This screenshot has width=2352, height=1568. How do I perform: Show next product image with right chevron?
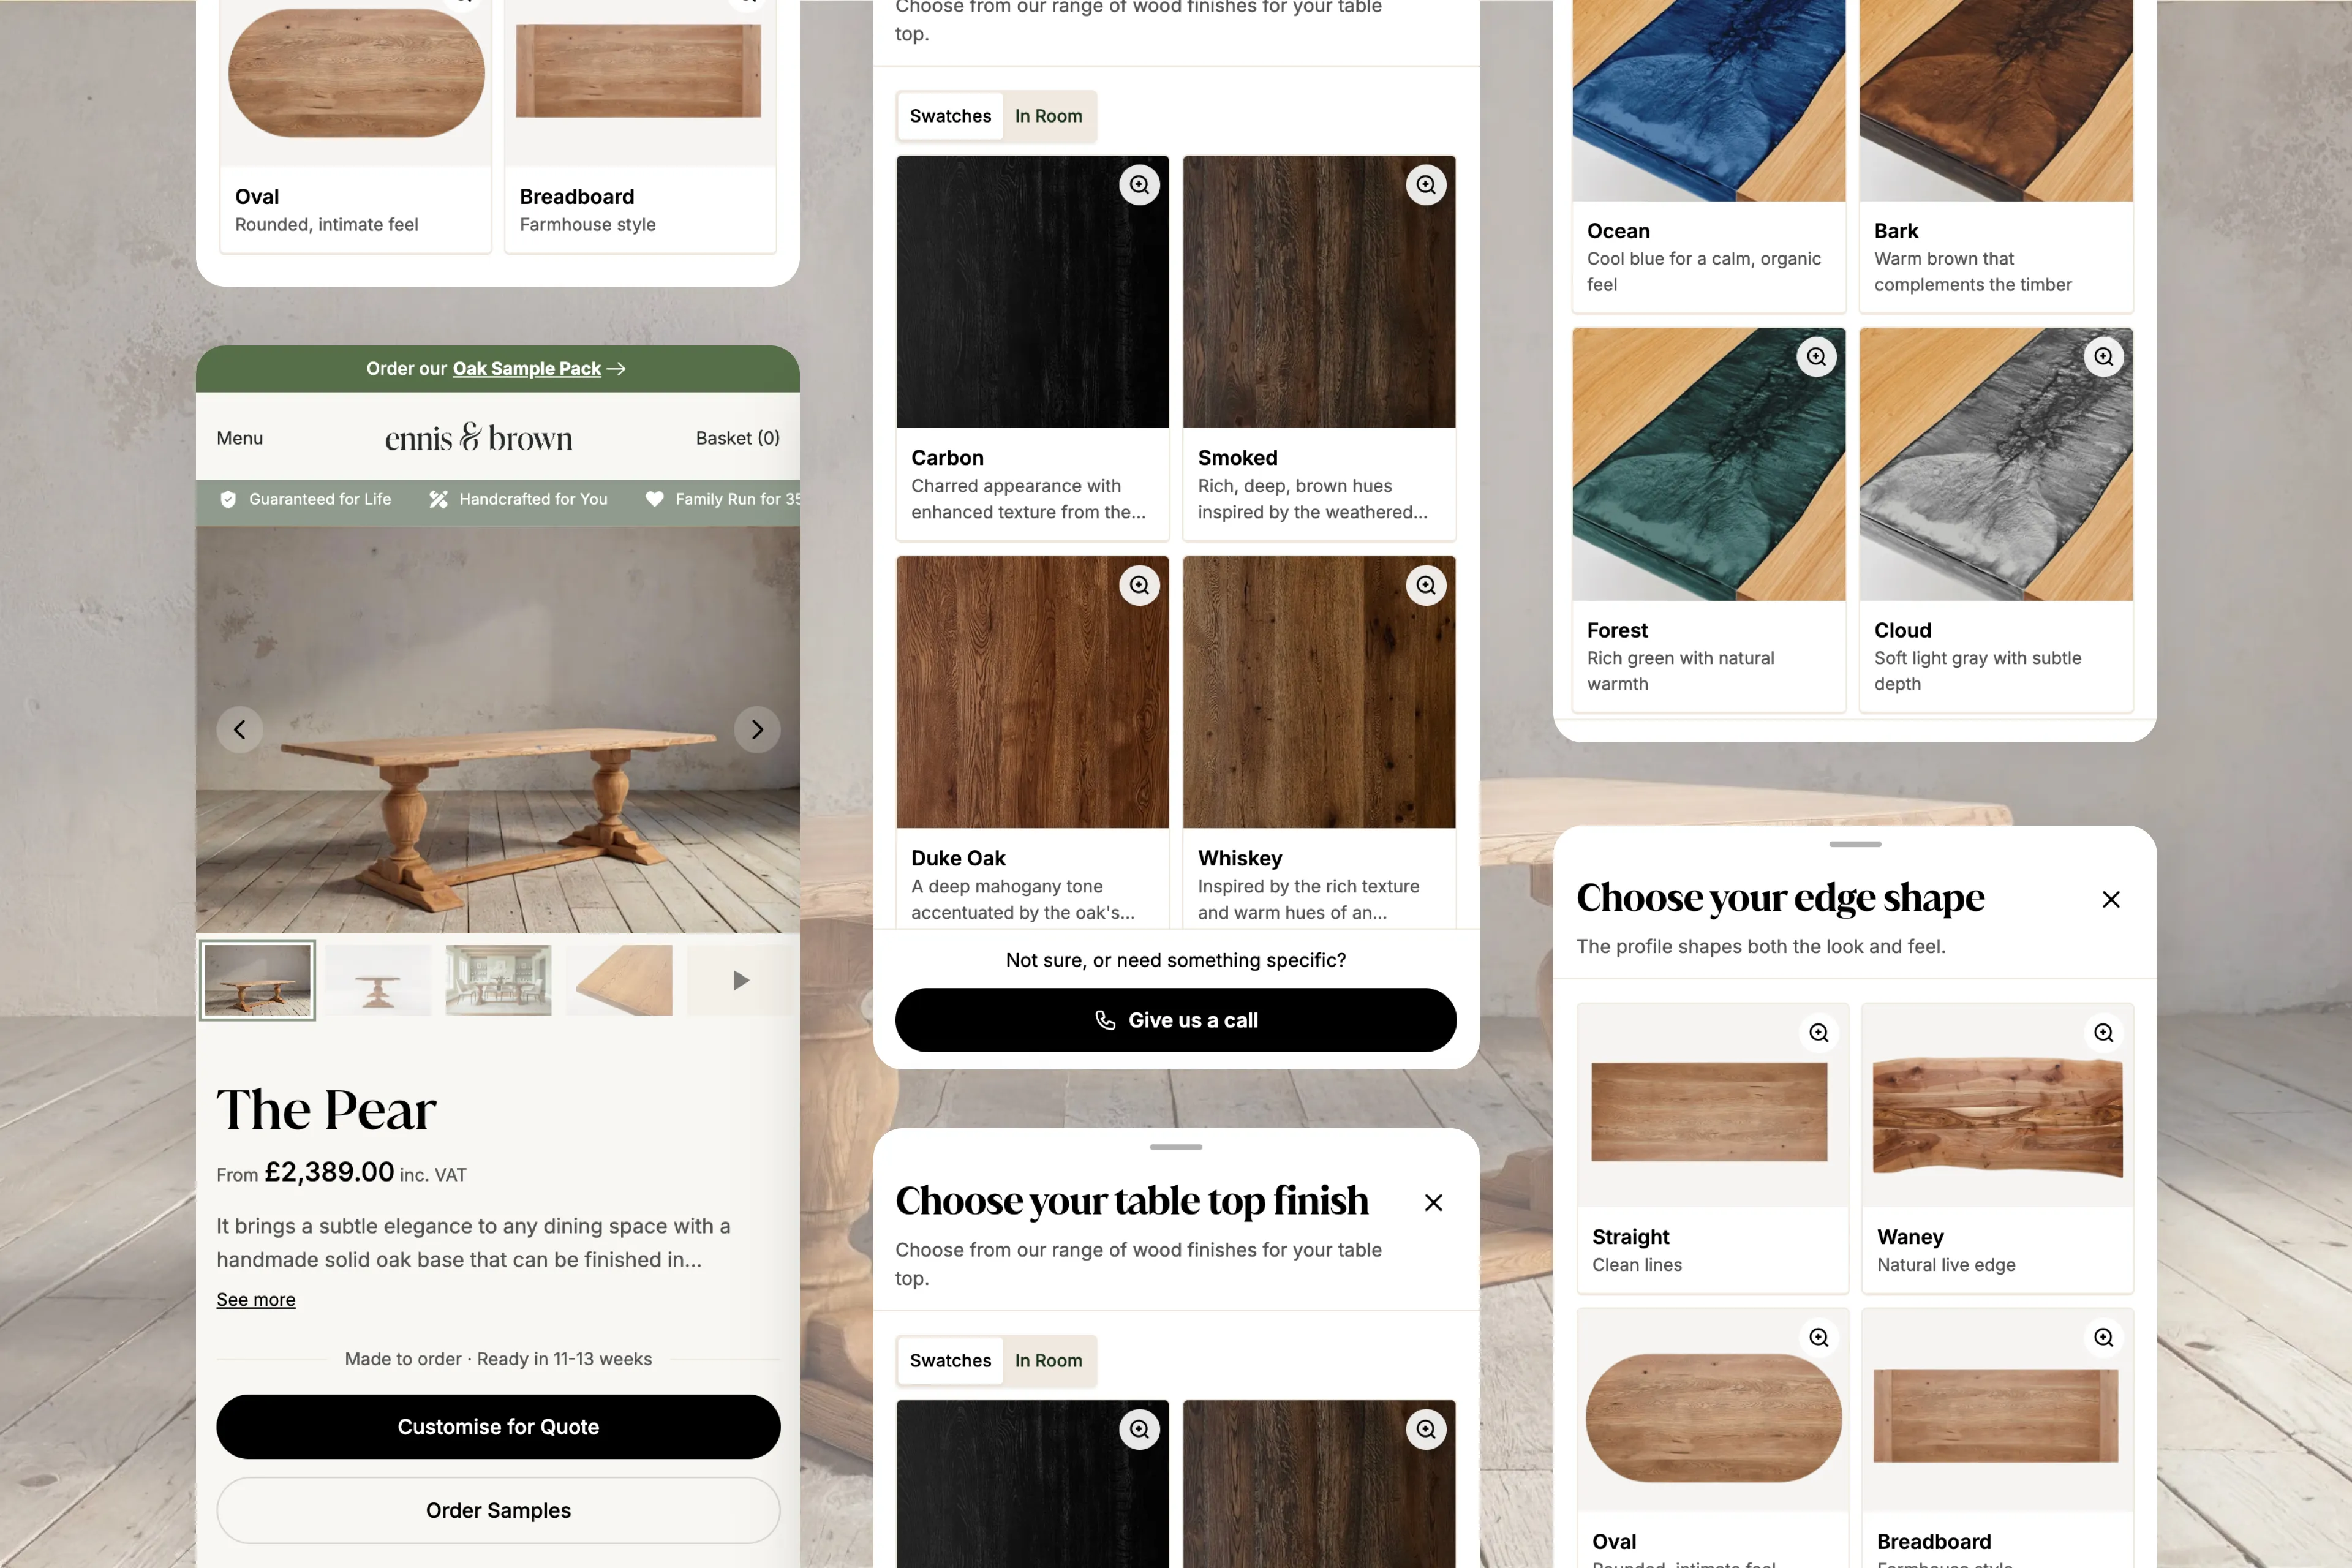757,730
